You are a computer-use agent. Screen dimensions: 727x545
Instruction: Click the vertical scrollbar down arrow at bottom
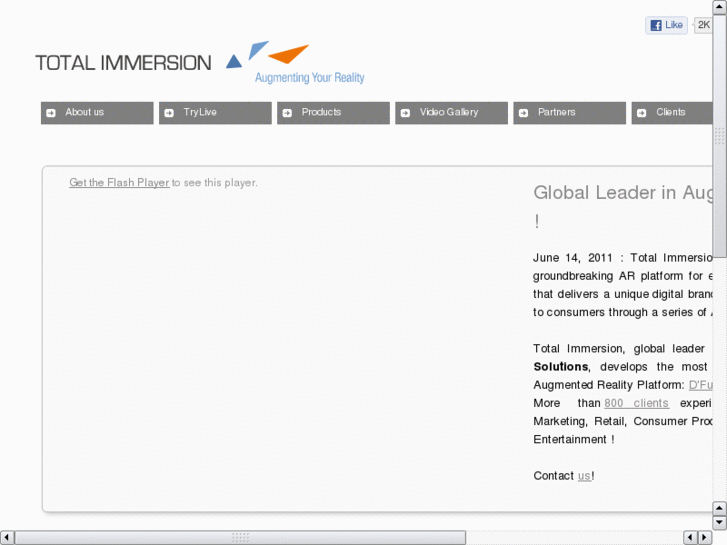click(720, 523)
